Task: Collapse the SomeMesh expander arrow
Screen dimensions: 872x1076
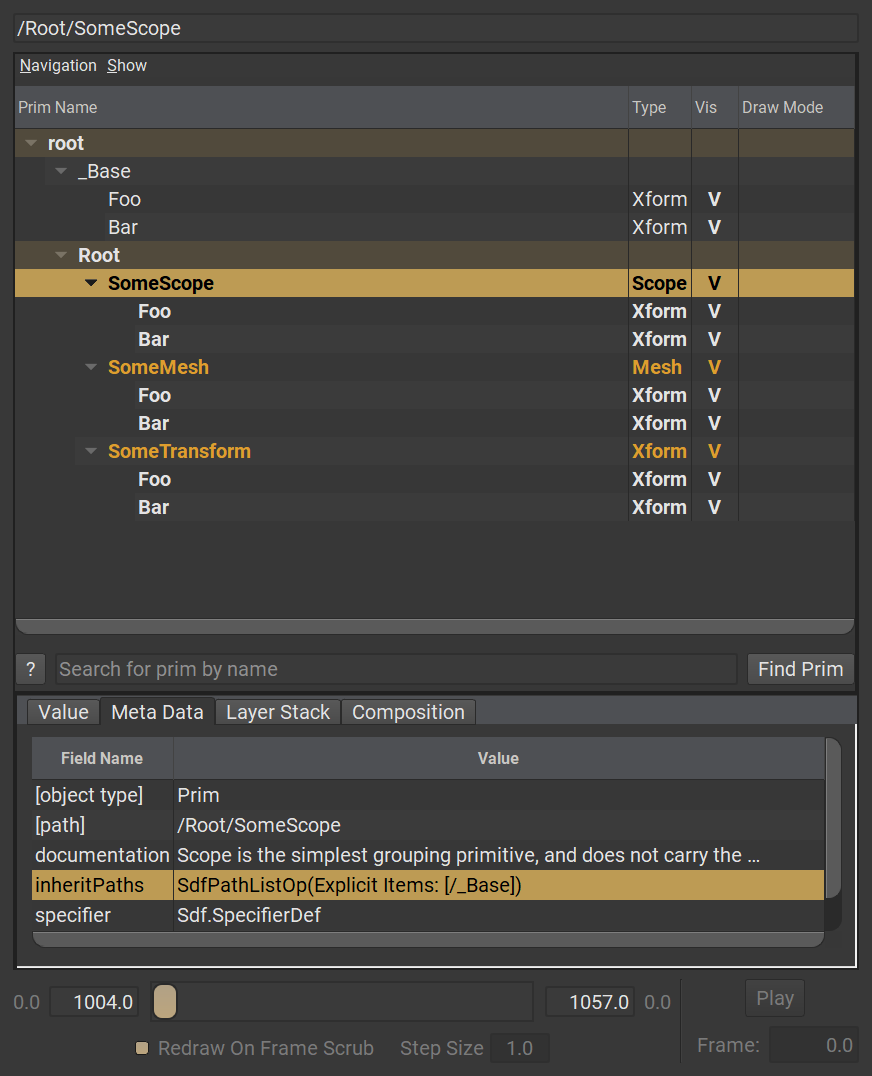Action: click(91, 368)
